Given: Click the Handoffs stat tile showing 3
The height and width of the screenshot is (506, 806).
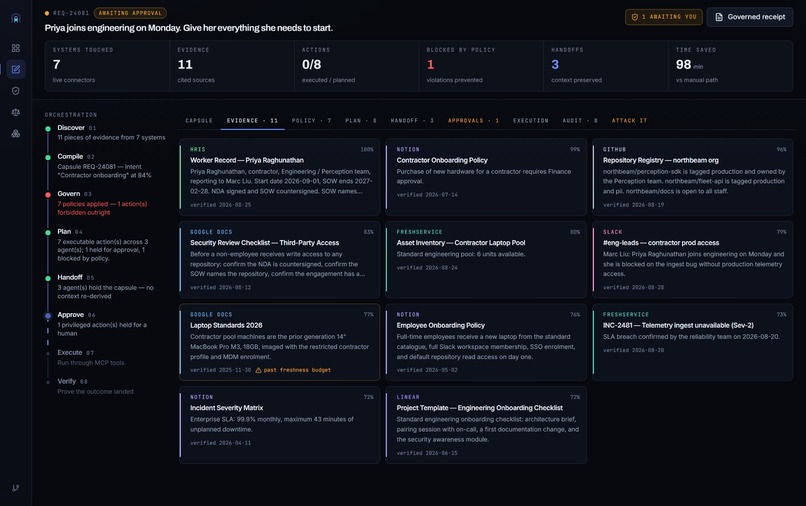Looking at the screenshot, I should coord(606,66).
